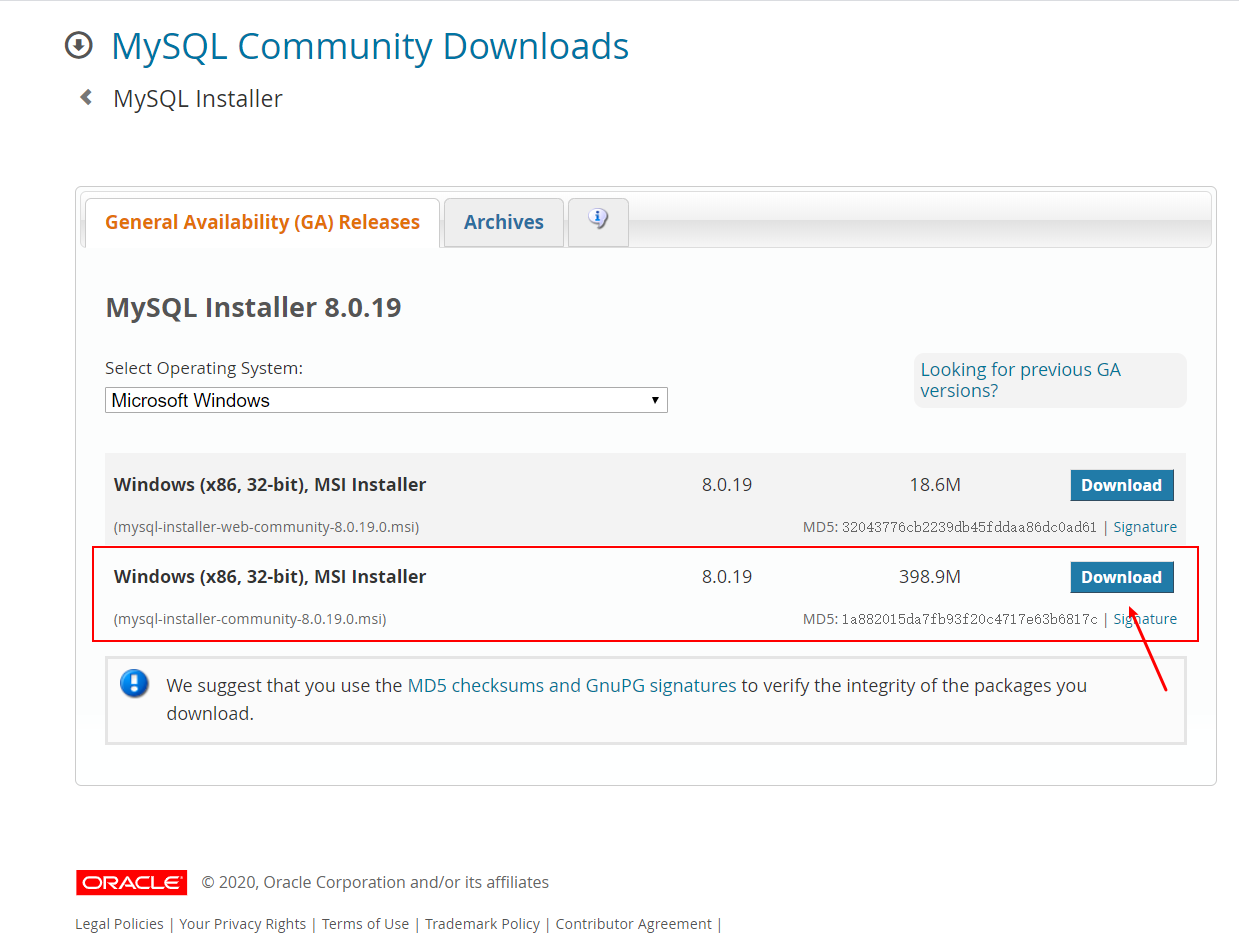Image resolution: width=1239 pixels, height=942 pixels.
Task: Download the 398.9M full installer
Action: point(1121,577)
